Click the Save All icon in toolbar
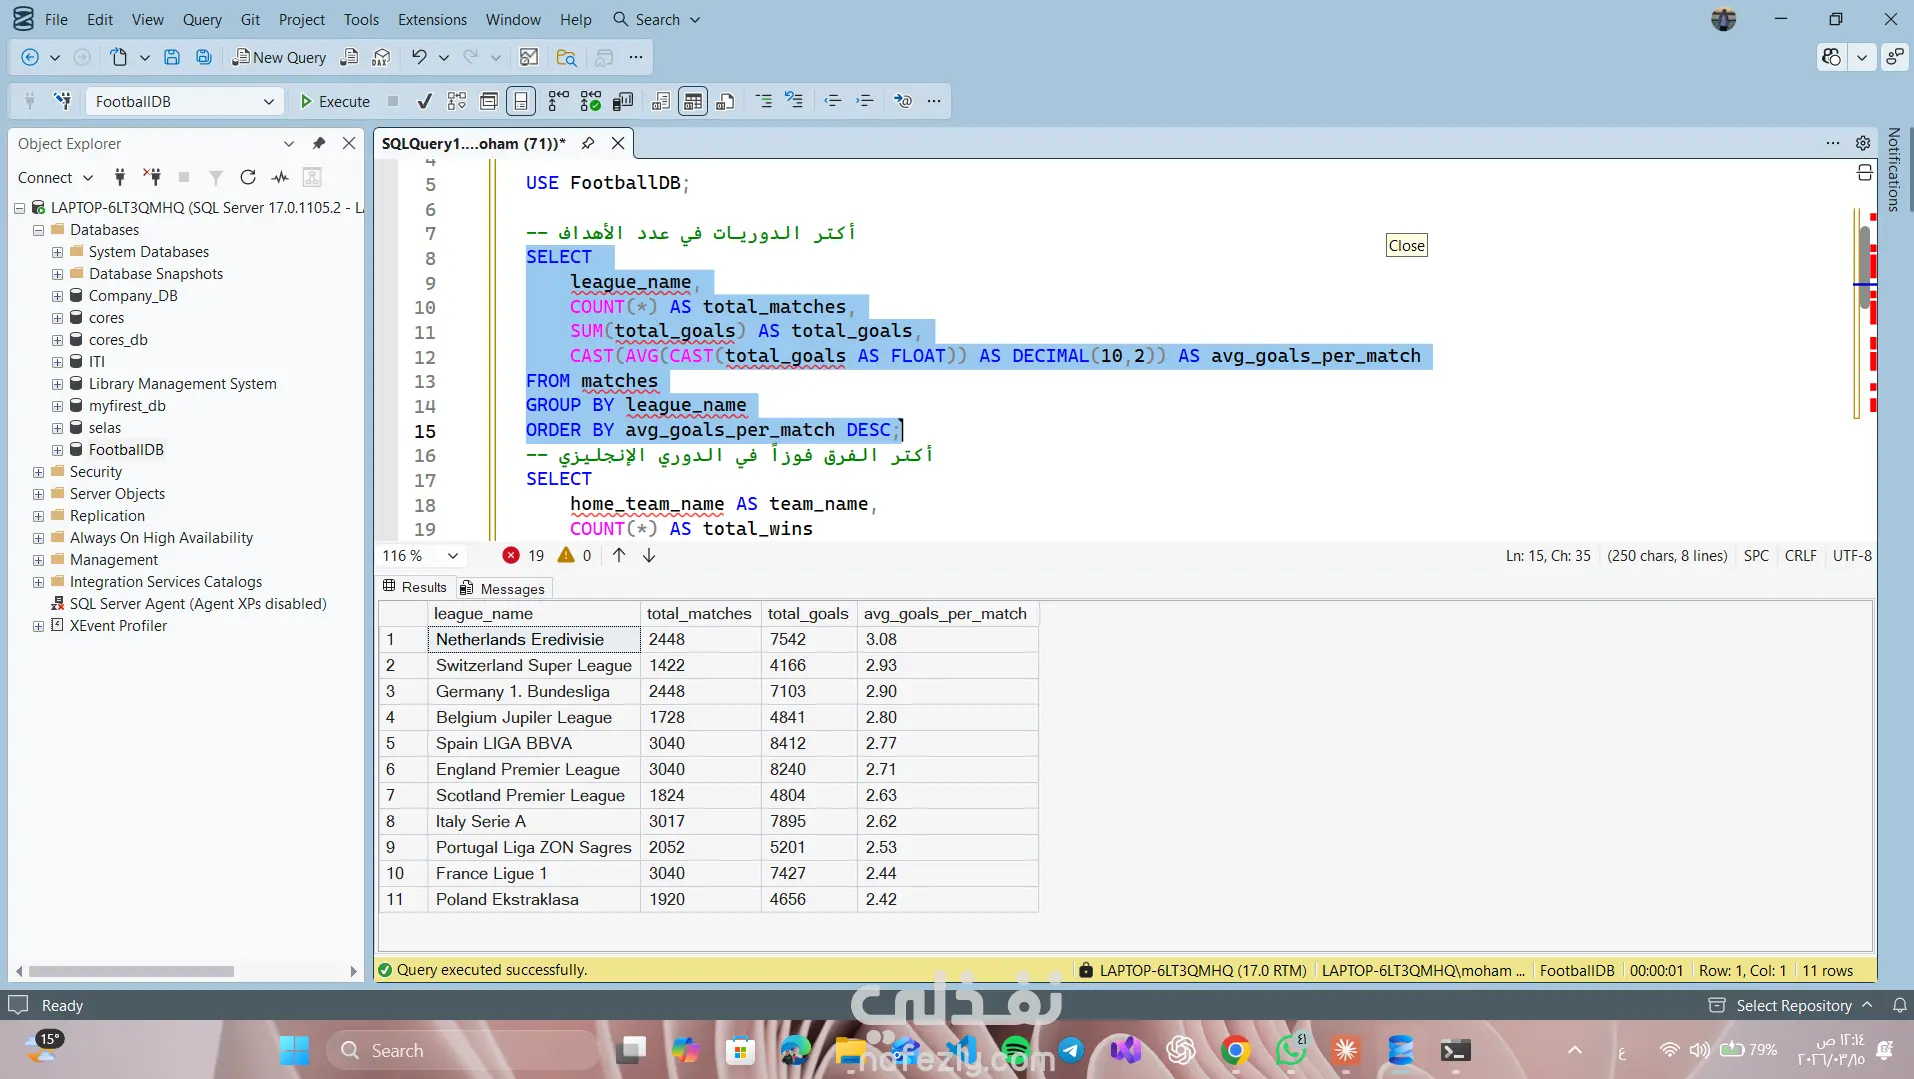The image size is (1914, 1079). [204, 57]
